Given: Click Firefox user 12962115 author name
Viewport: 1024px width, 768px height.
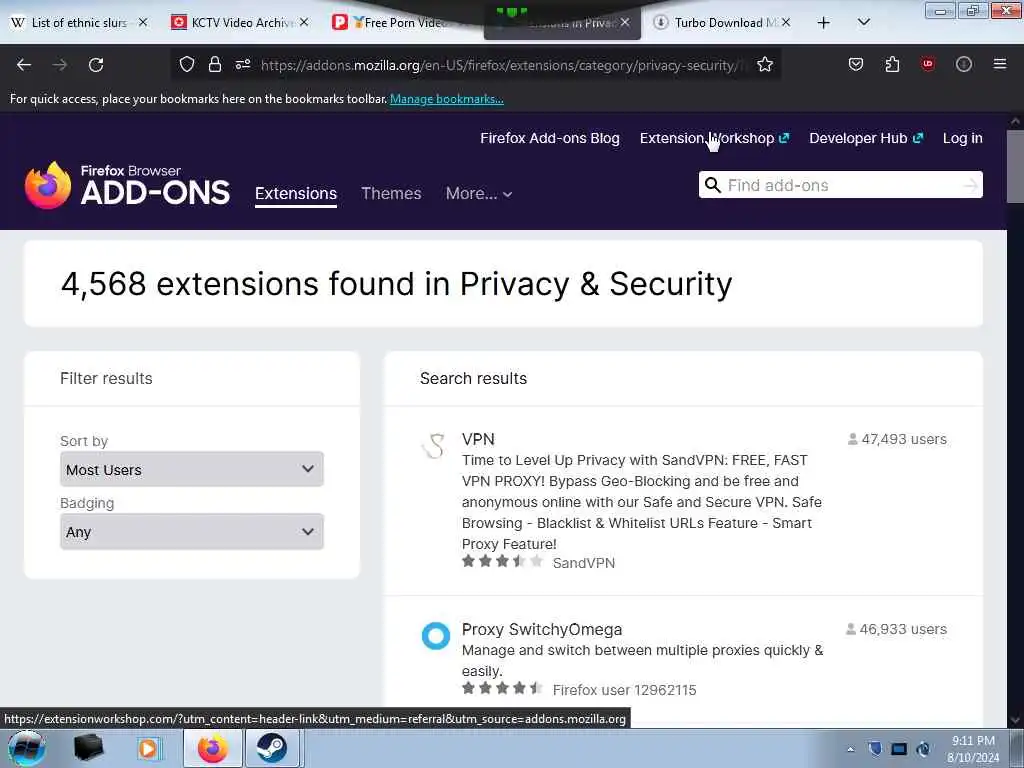Looking at the screenshot, I should (x=624, y=690).
